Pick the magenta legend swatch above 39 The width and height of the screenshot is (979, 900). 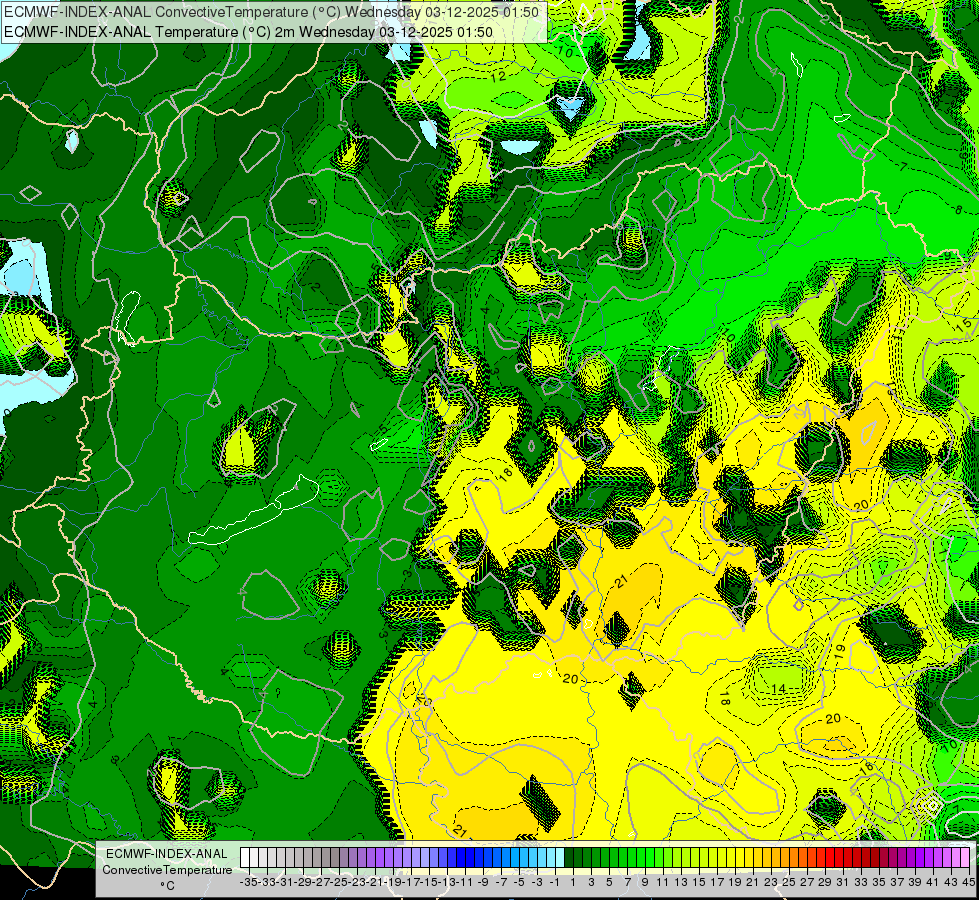pos(911,858)
